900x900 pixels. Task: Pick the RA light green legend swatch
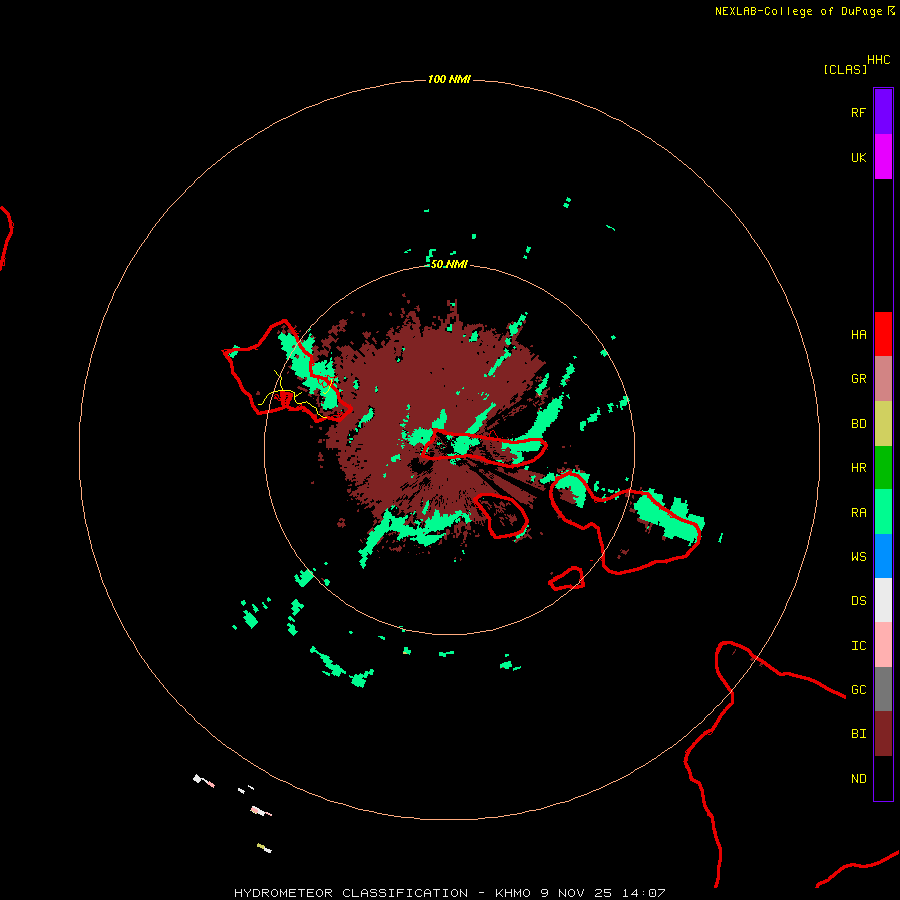coord(883,512)
